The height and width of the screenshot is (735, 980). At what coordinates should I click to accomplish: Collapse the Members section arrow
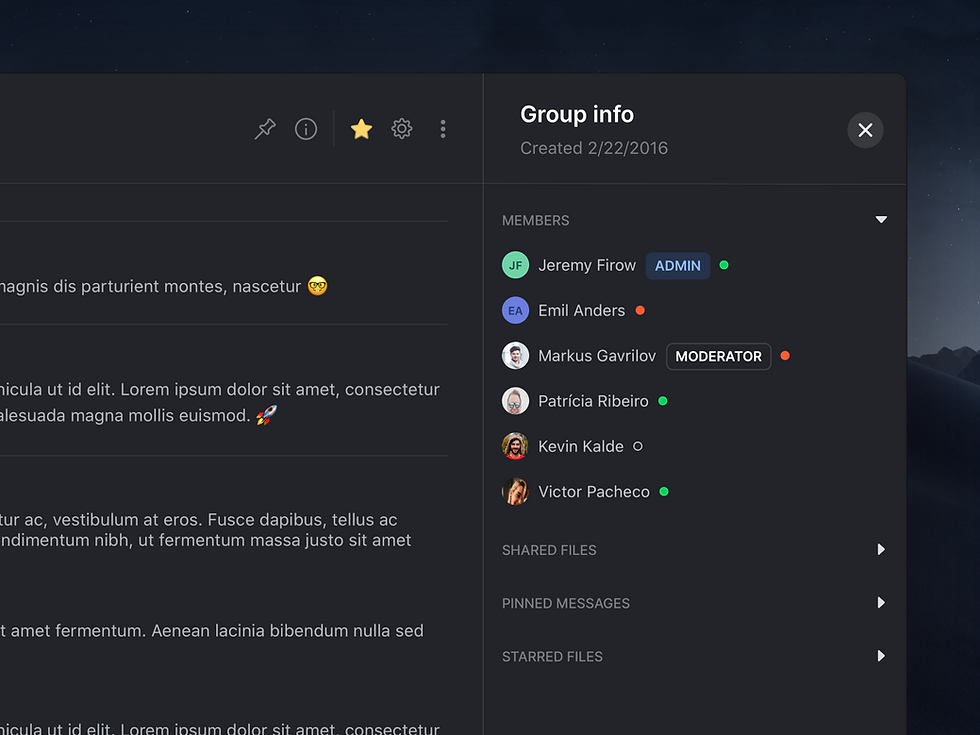(x=881, y=219)
